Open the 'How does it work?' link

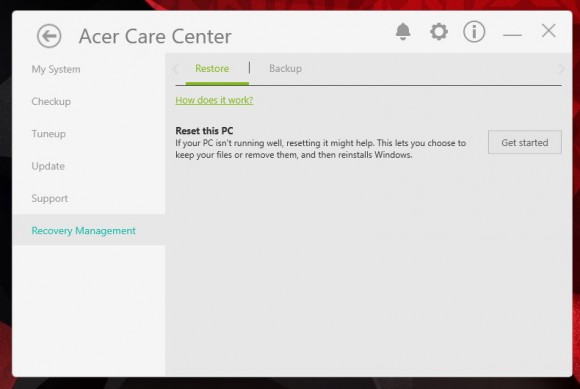(214, 100)
